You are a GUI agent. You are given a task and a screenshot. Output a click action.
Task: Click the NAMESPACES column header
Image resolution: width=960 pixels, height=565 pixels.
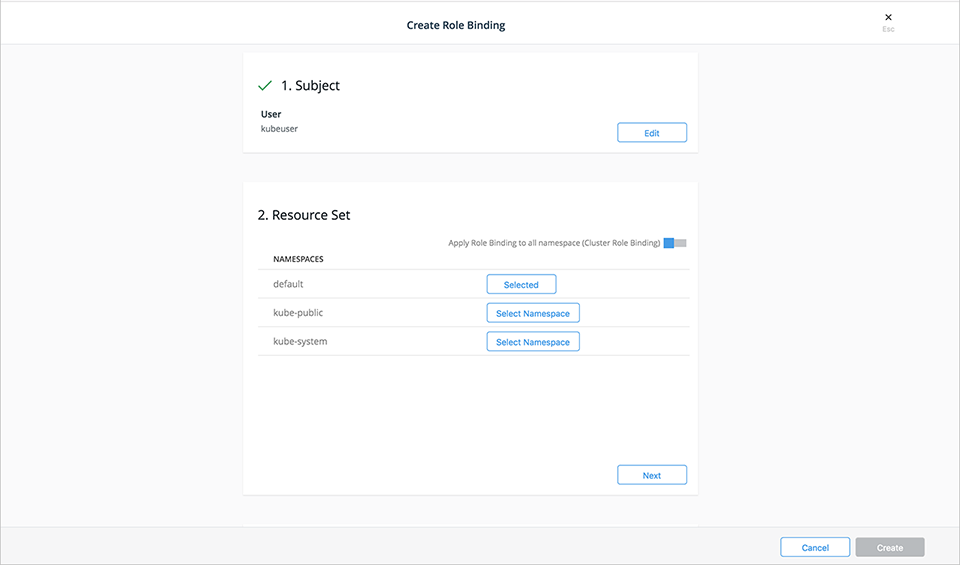(x=298, y=259)
